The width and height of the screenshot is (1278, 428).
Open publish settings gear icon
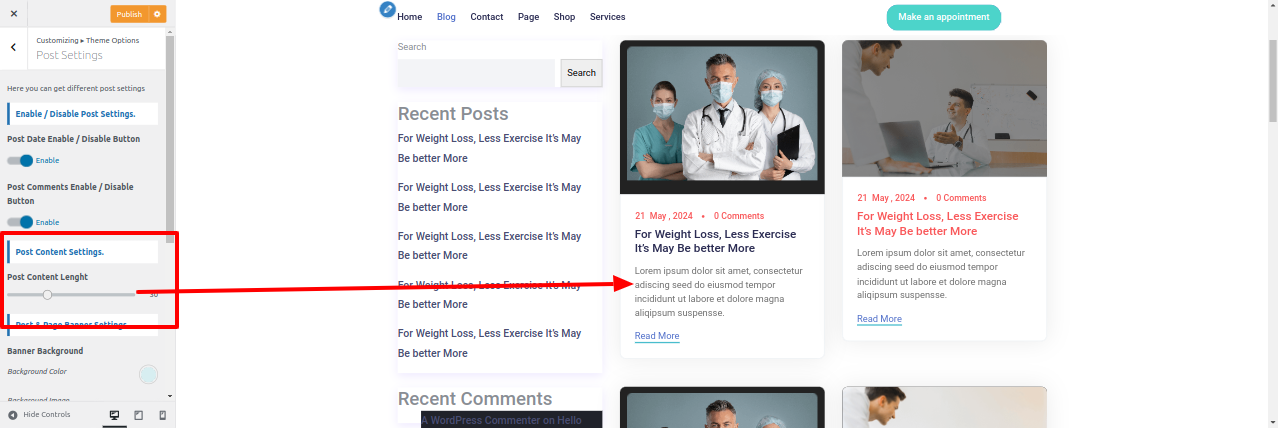pos(157,14)
